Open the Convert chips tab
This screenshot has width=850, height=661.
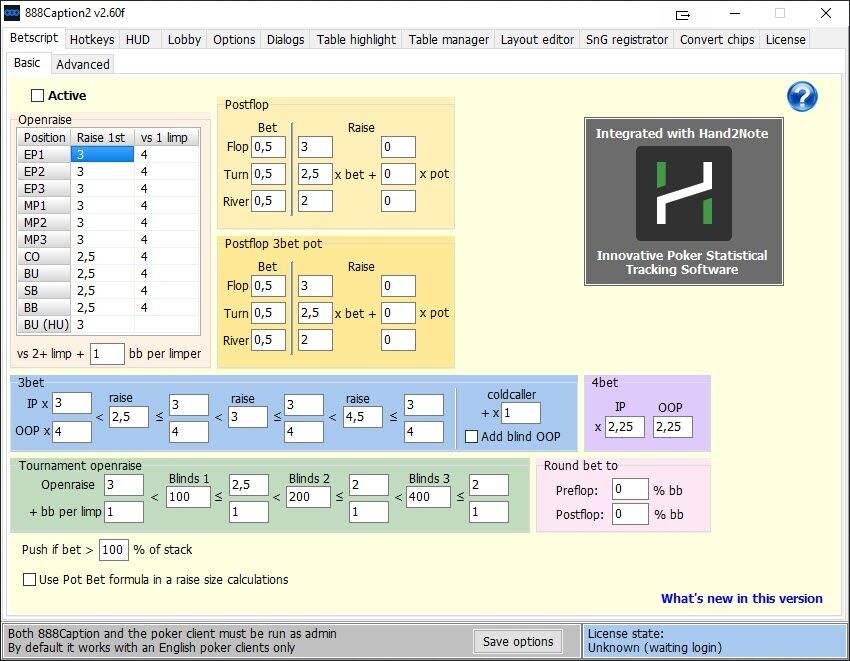pyautogui.click(x=717, y=40)
